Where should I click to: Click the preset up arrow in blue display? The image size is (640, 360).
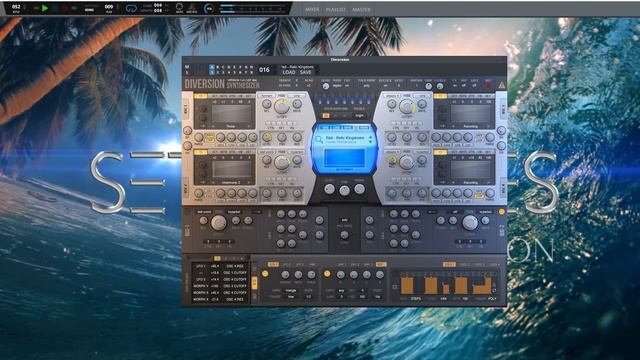(x=370, y=138)
